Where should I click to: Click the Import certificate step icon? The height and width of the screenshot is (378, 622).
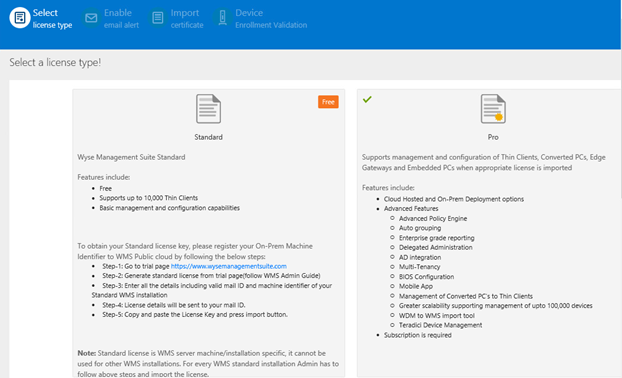coord(157,18)
